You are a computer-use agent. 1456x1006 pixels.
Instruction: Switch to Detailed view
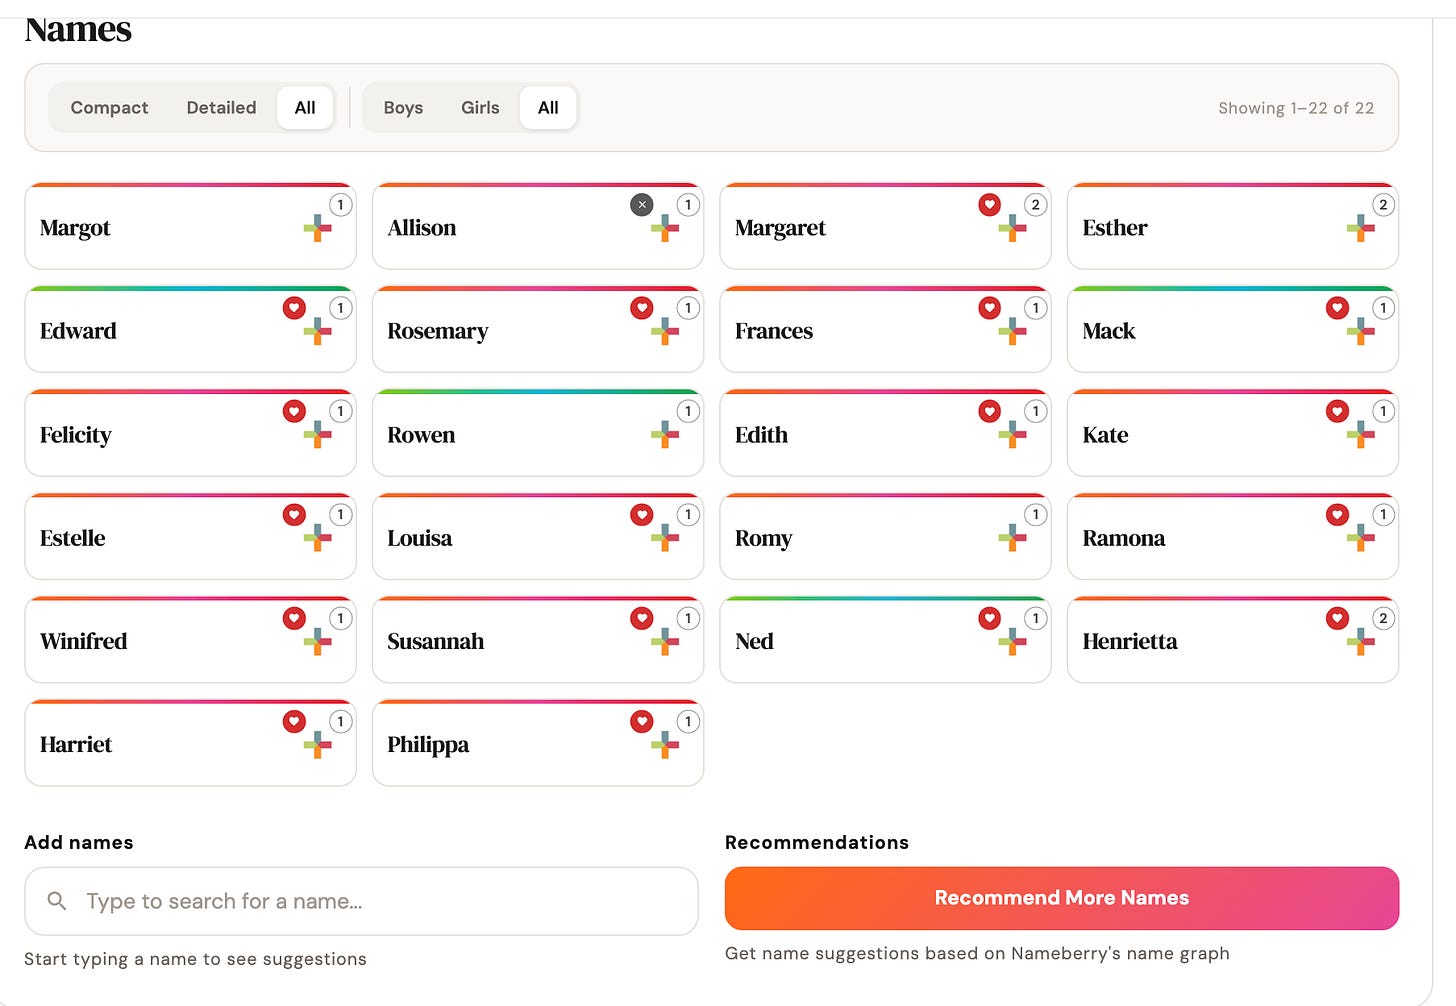(x=221, y=108)
